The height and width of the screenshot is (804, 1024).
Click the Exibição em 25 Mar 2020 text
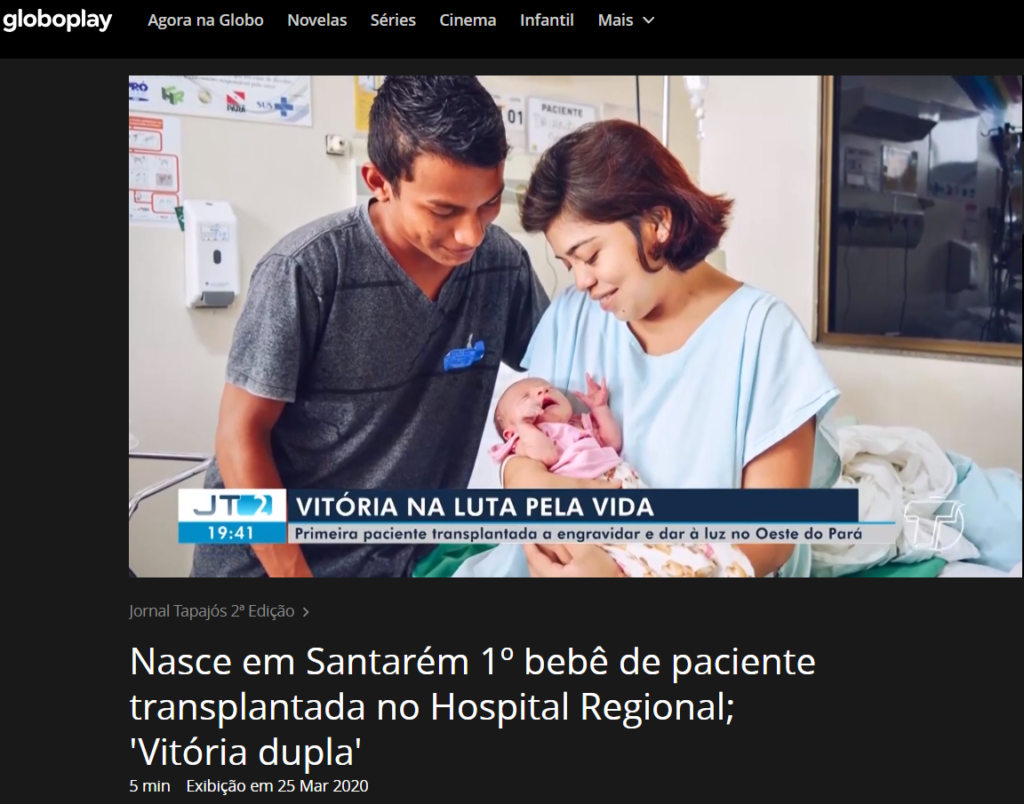(x=277, y=786)
